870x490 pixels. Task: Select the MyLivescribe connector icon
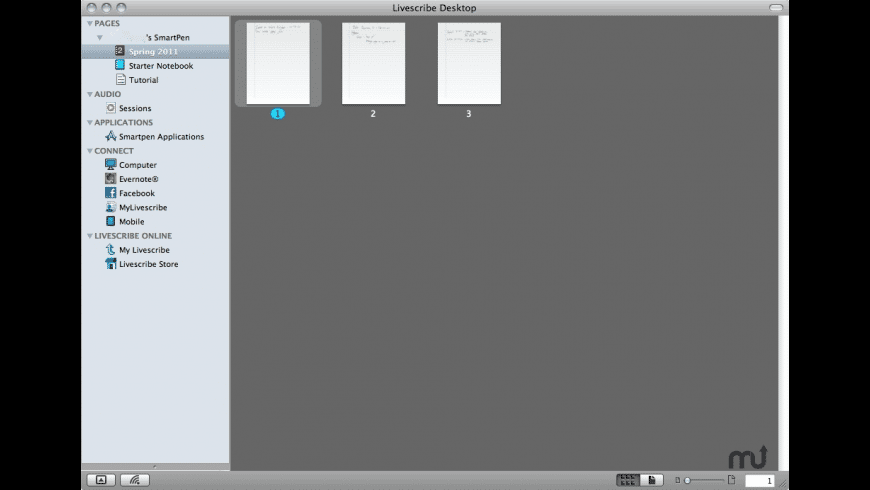[x=110, y=207]
